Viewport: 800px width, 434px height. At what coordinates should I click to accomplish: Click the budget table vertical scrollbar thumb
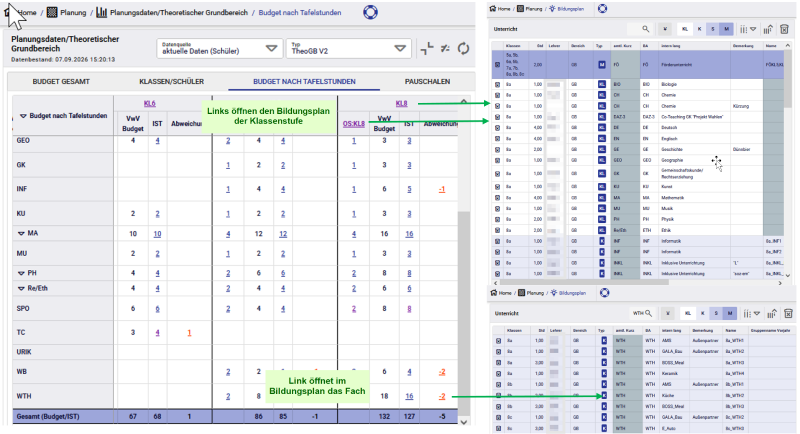[x=463, y=311]
